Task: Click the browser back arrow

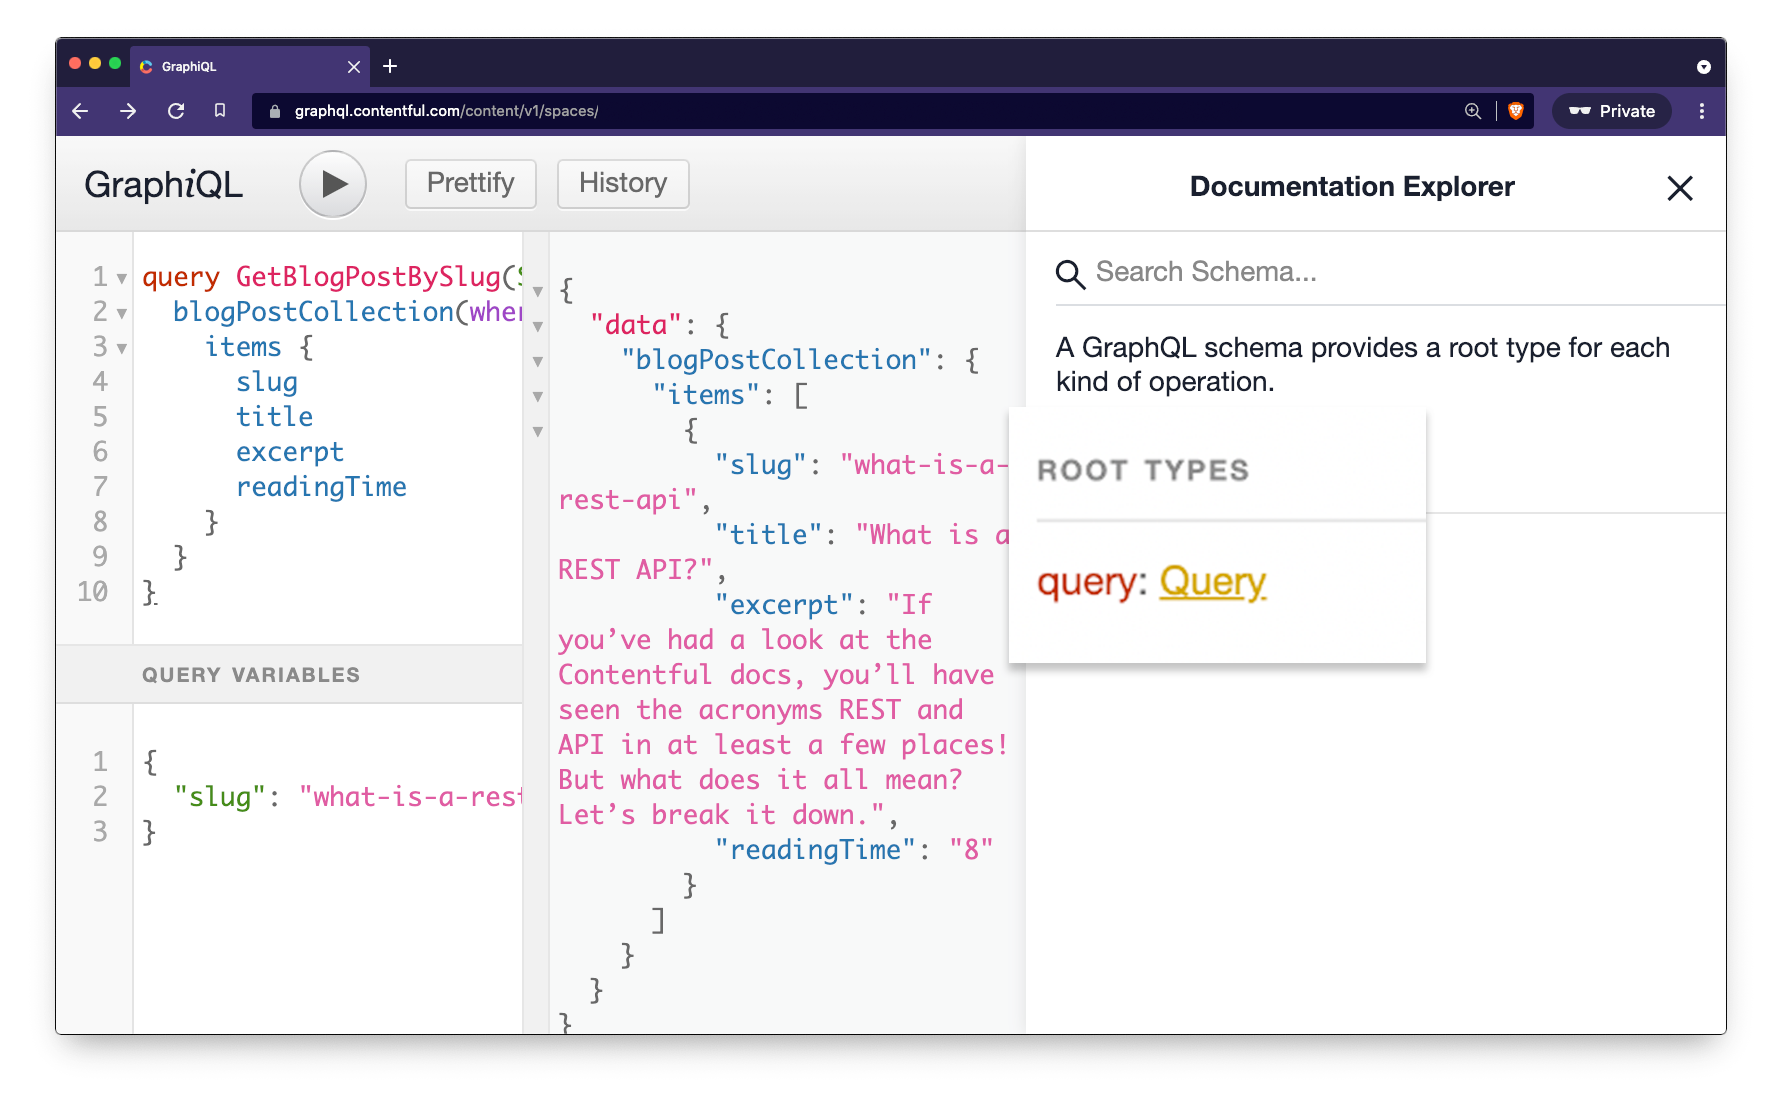Action: point(80,111)
